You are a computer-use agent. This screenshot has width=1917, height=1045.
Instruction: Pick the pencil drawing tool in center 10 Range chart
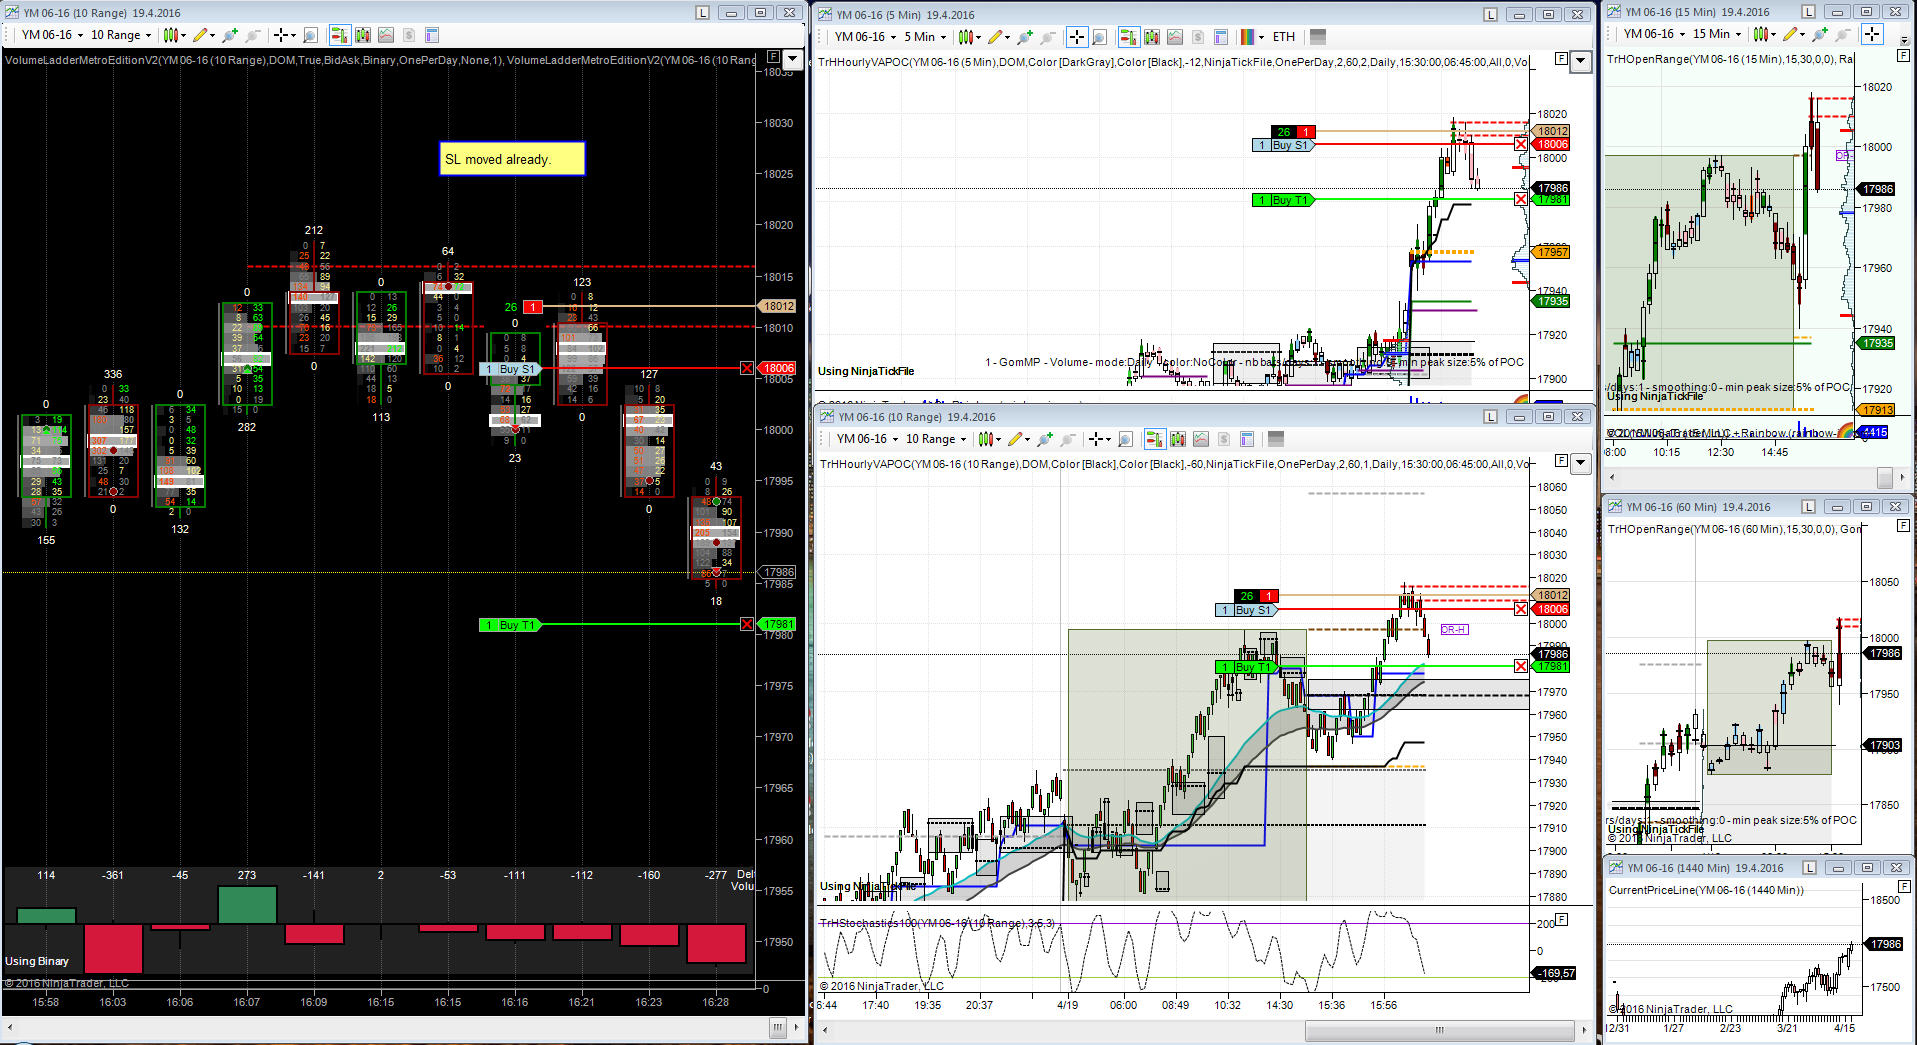tap(1017, 439)
